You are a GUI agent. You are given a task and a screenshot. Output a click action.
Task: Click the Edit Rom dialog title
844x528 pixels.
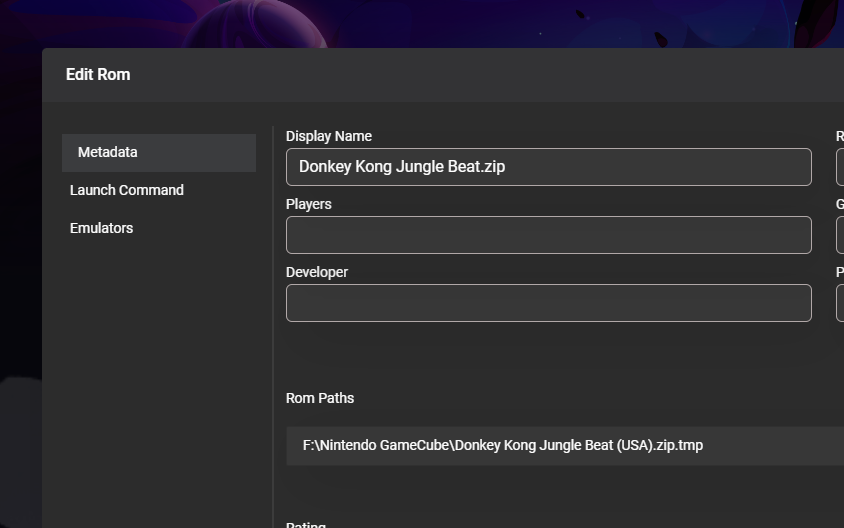pos(98,74)
